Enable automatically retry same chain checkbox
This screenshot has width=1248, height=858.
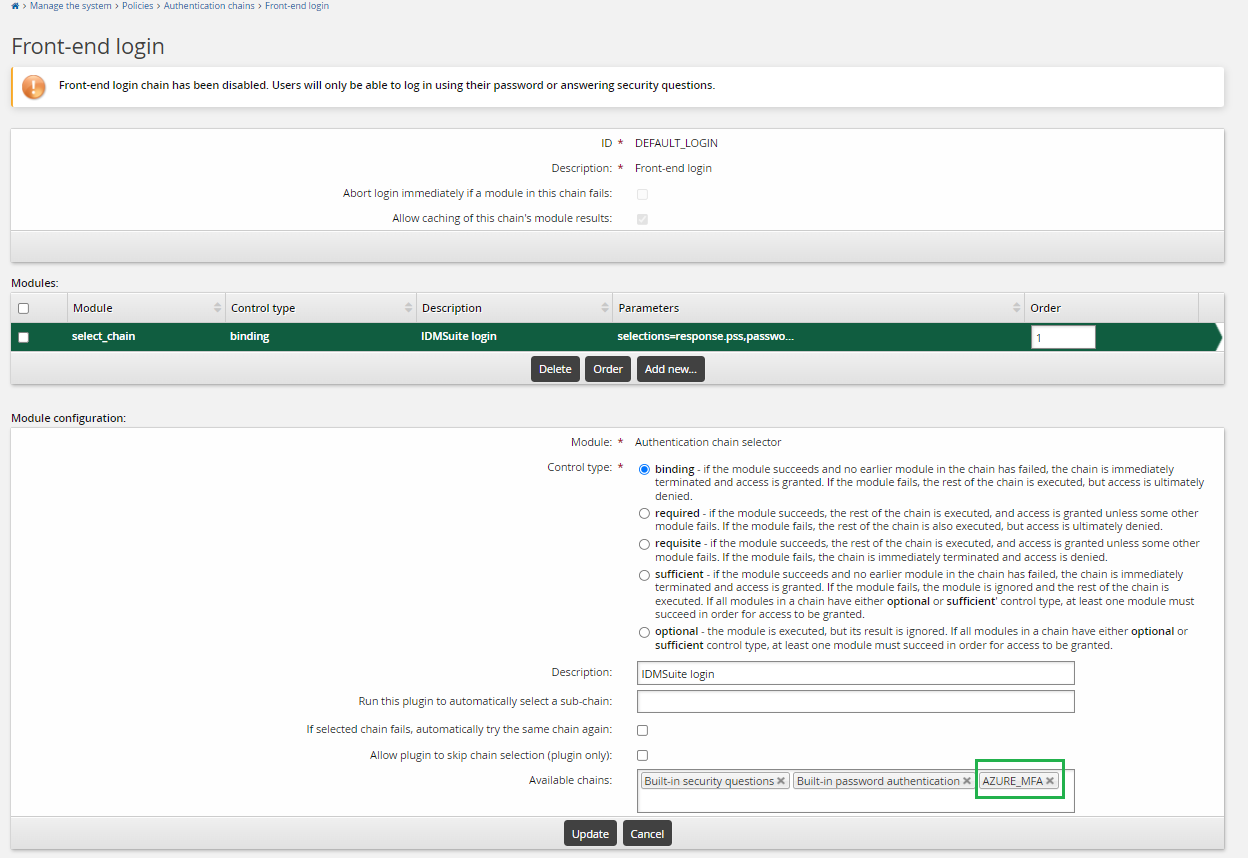(x=642, y=730)
